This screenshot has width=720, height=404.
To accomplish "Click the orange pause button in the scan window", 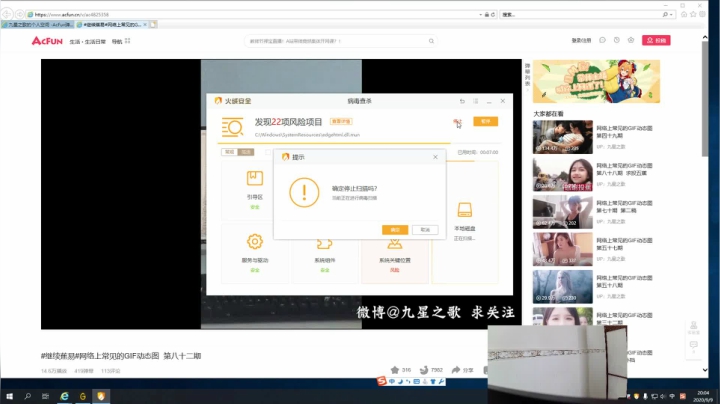I will coord(485,121).
